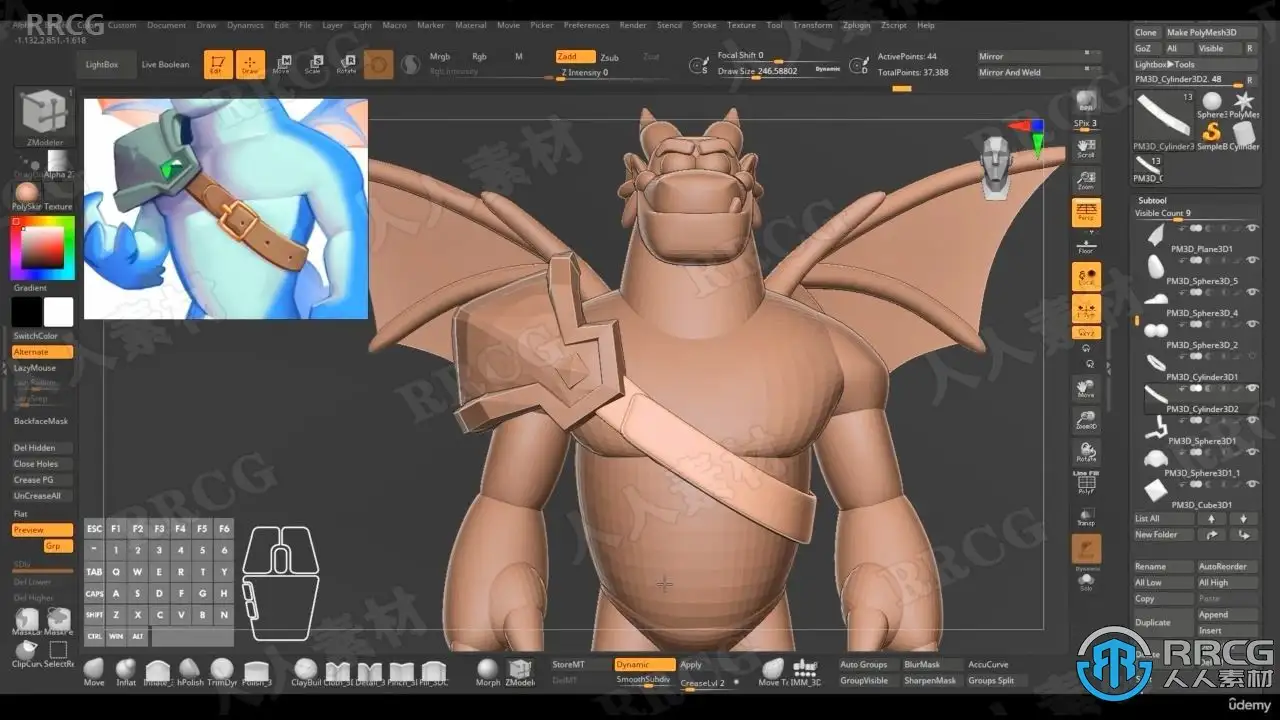Screen dimensions: 1280x720
Task: Toggle the Dynamic subdivision button
Action: (x=645, y=664)
